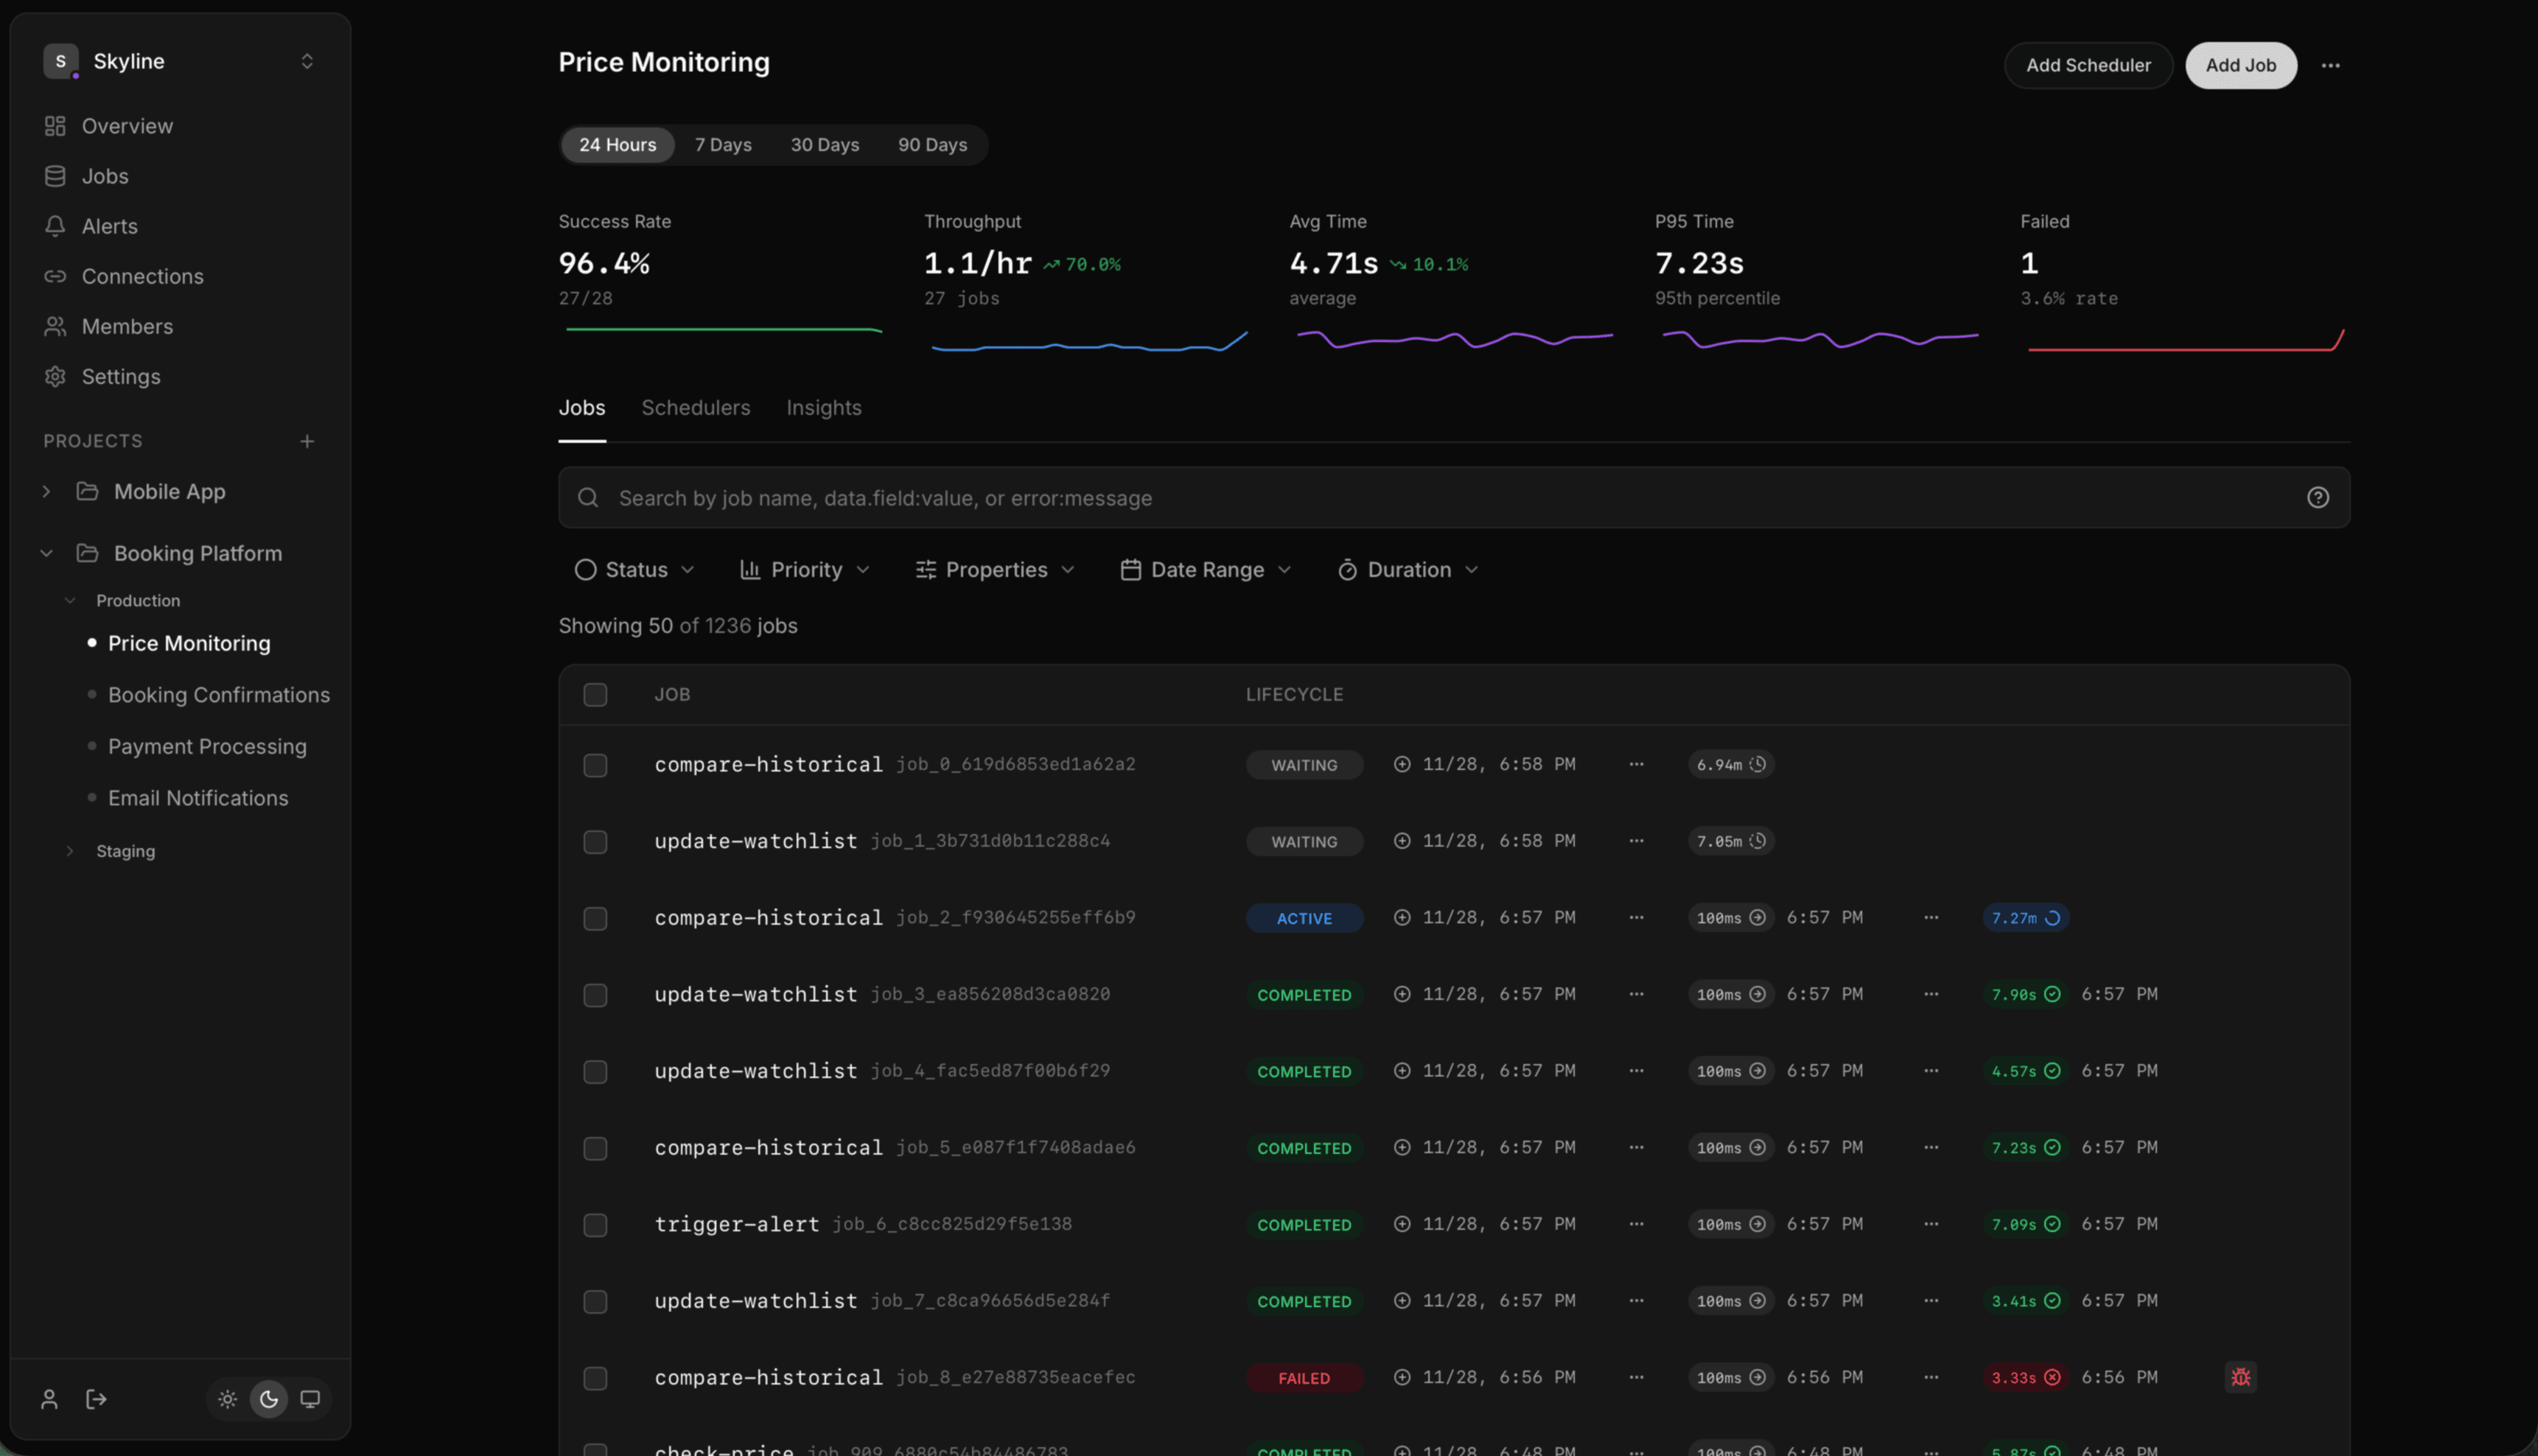Tick the checkbox next to trigger-alert job_6
This screenshot has width=2538, height=1456.
(595, 1224)
